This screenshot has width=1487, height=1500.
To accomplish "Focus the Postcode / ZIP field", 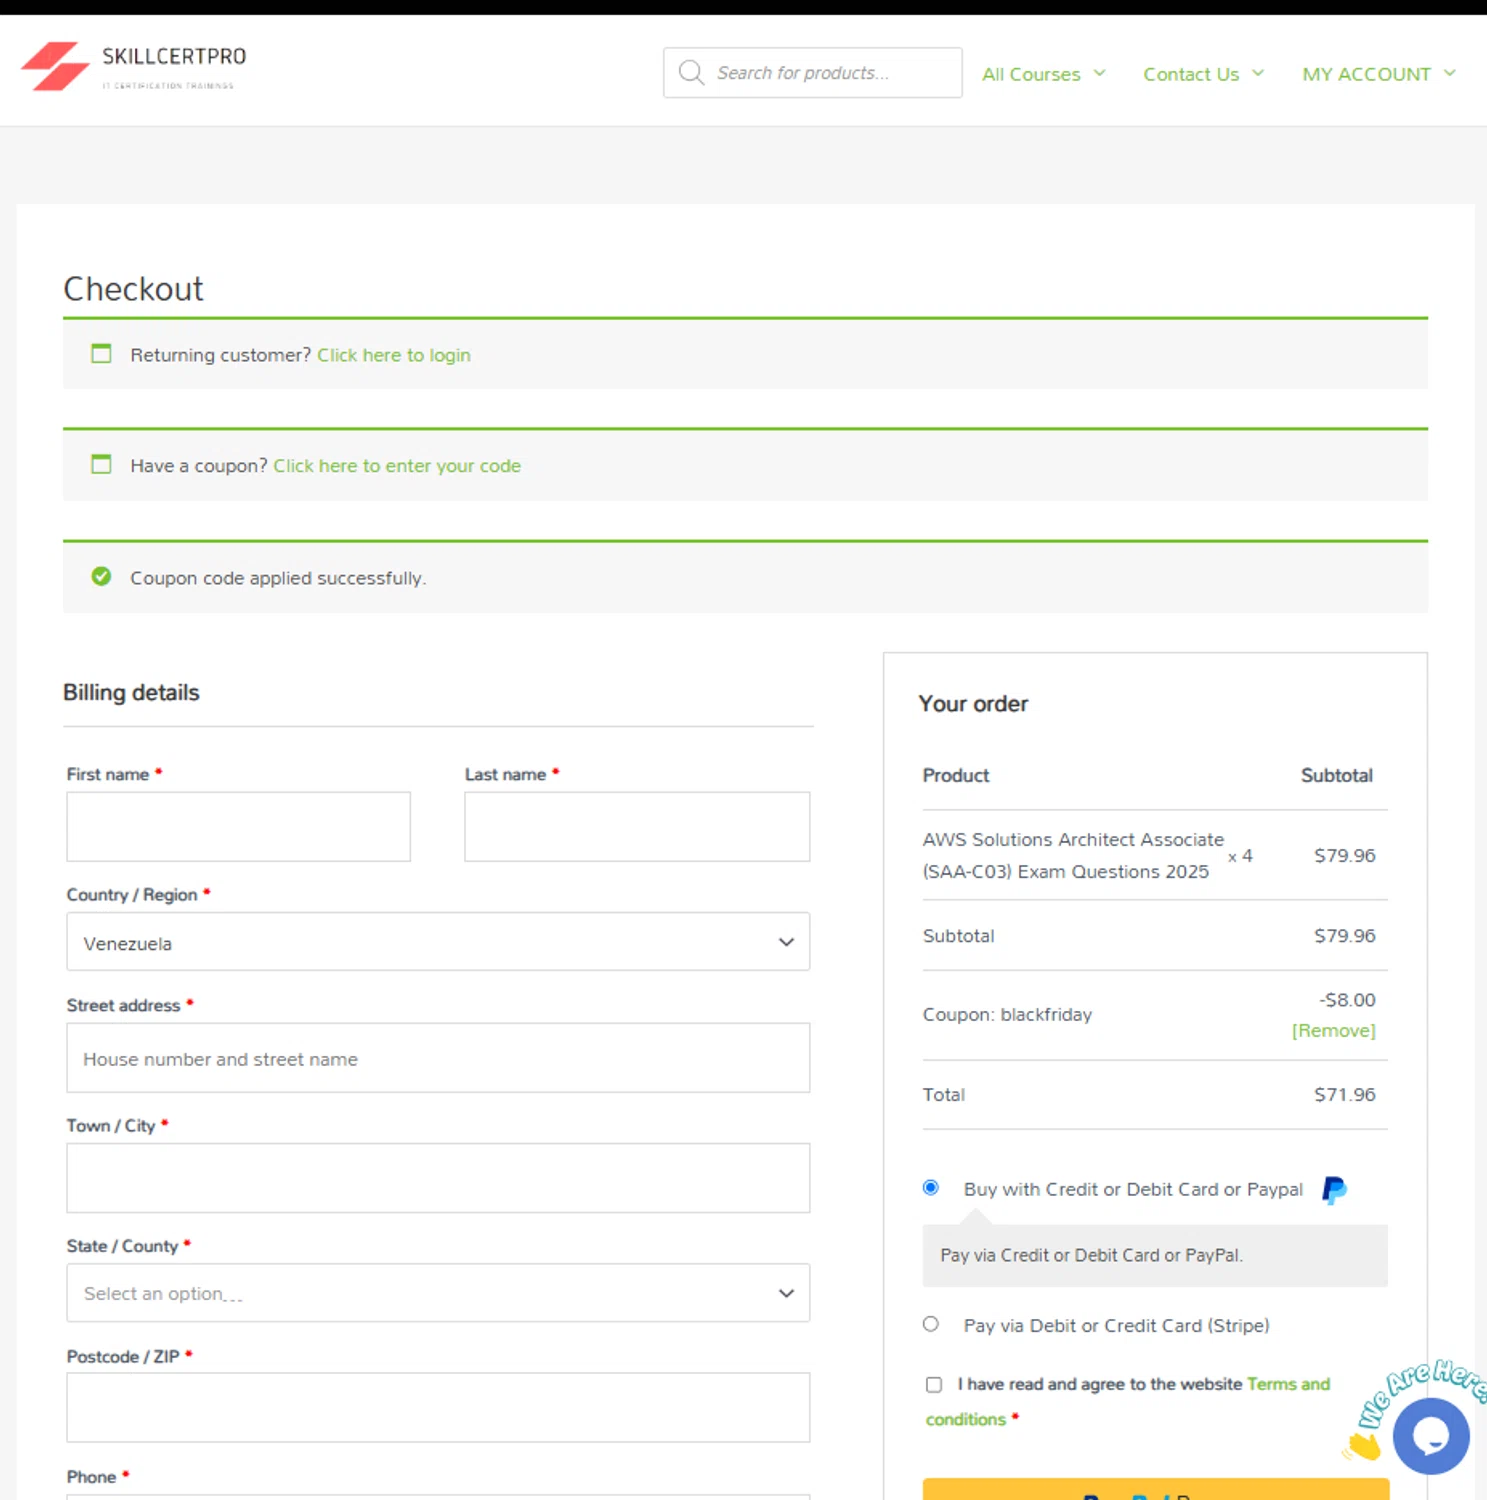I will tap(438, 1407).
